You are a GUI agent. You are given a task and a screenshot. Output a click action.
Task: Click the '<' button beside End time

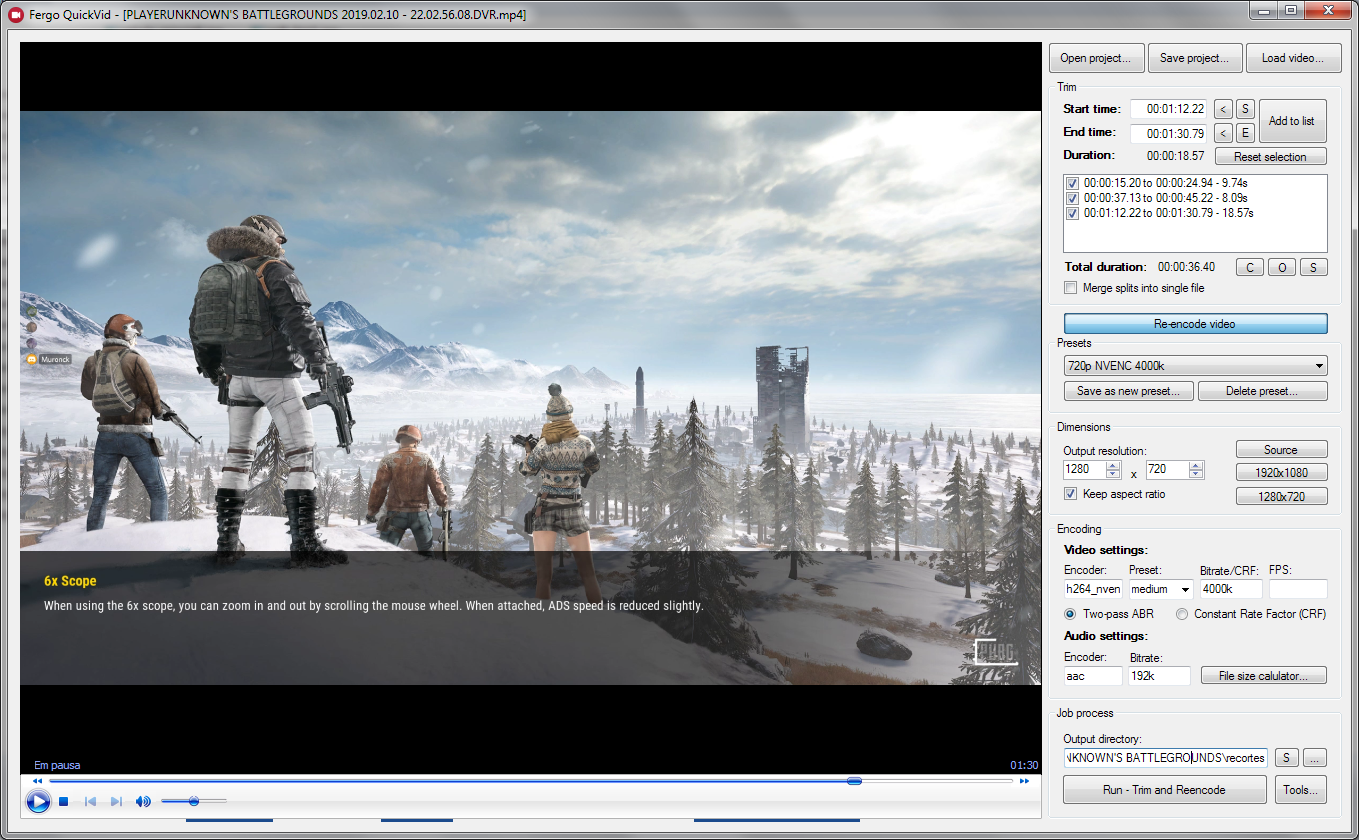[1223, 133]
